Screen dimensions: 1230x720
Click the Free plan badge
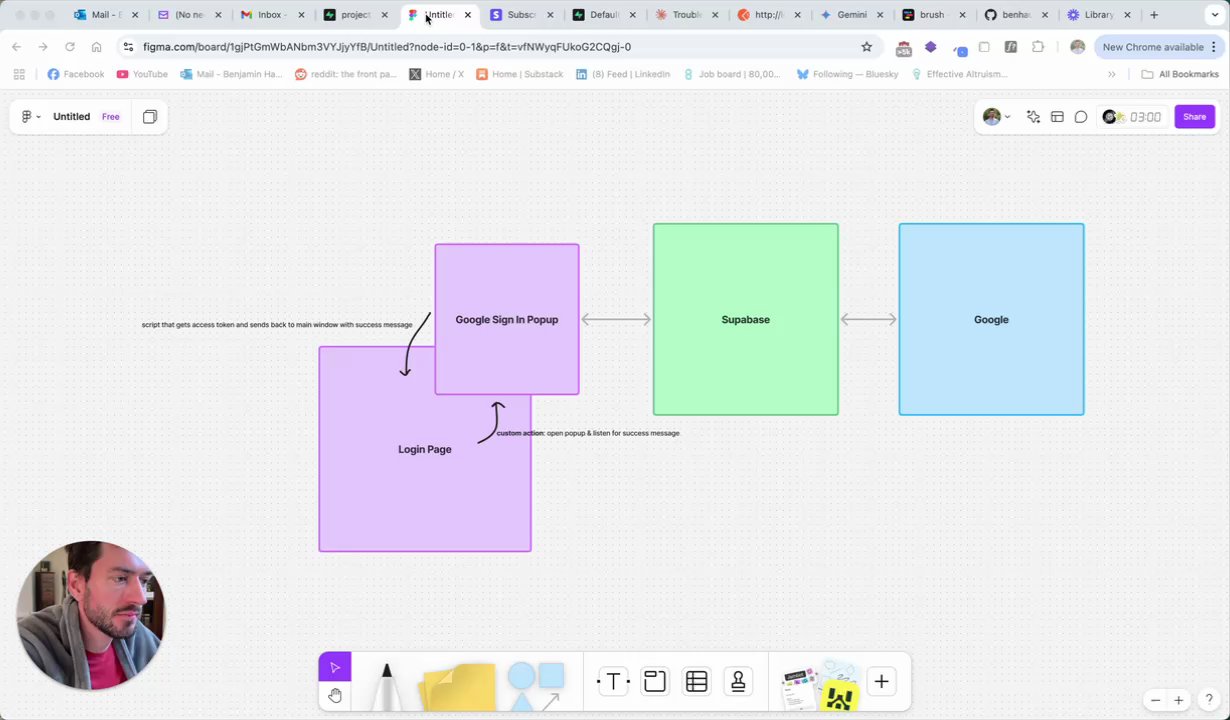[x=110, y=117]
